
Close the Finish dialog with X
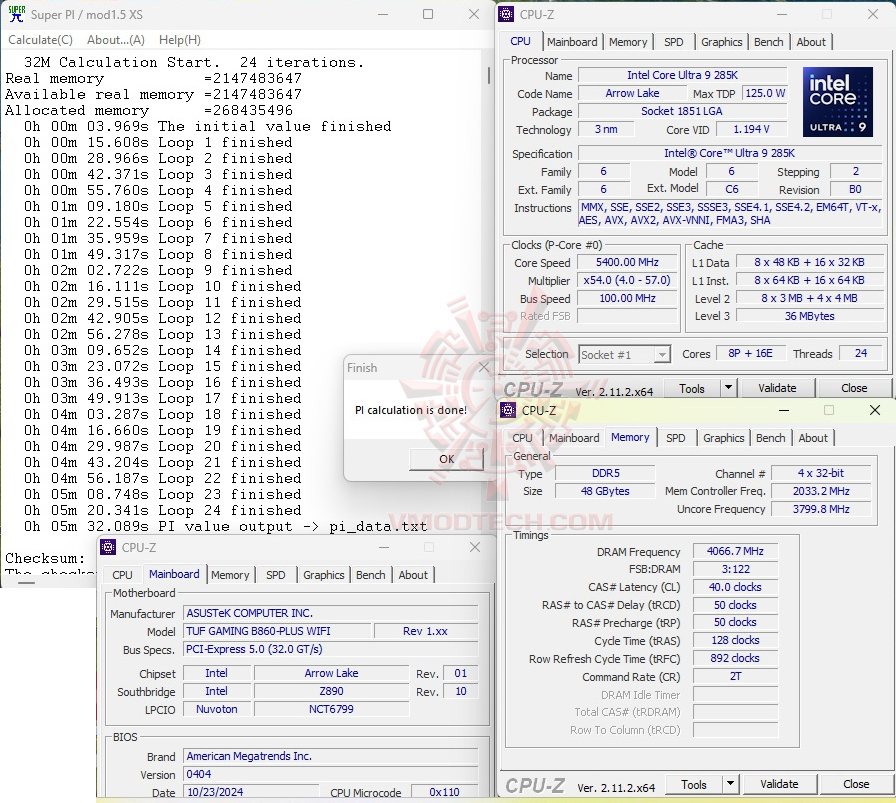(x=483, y=367)
